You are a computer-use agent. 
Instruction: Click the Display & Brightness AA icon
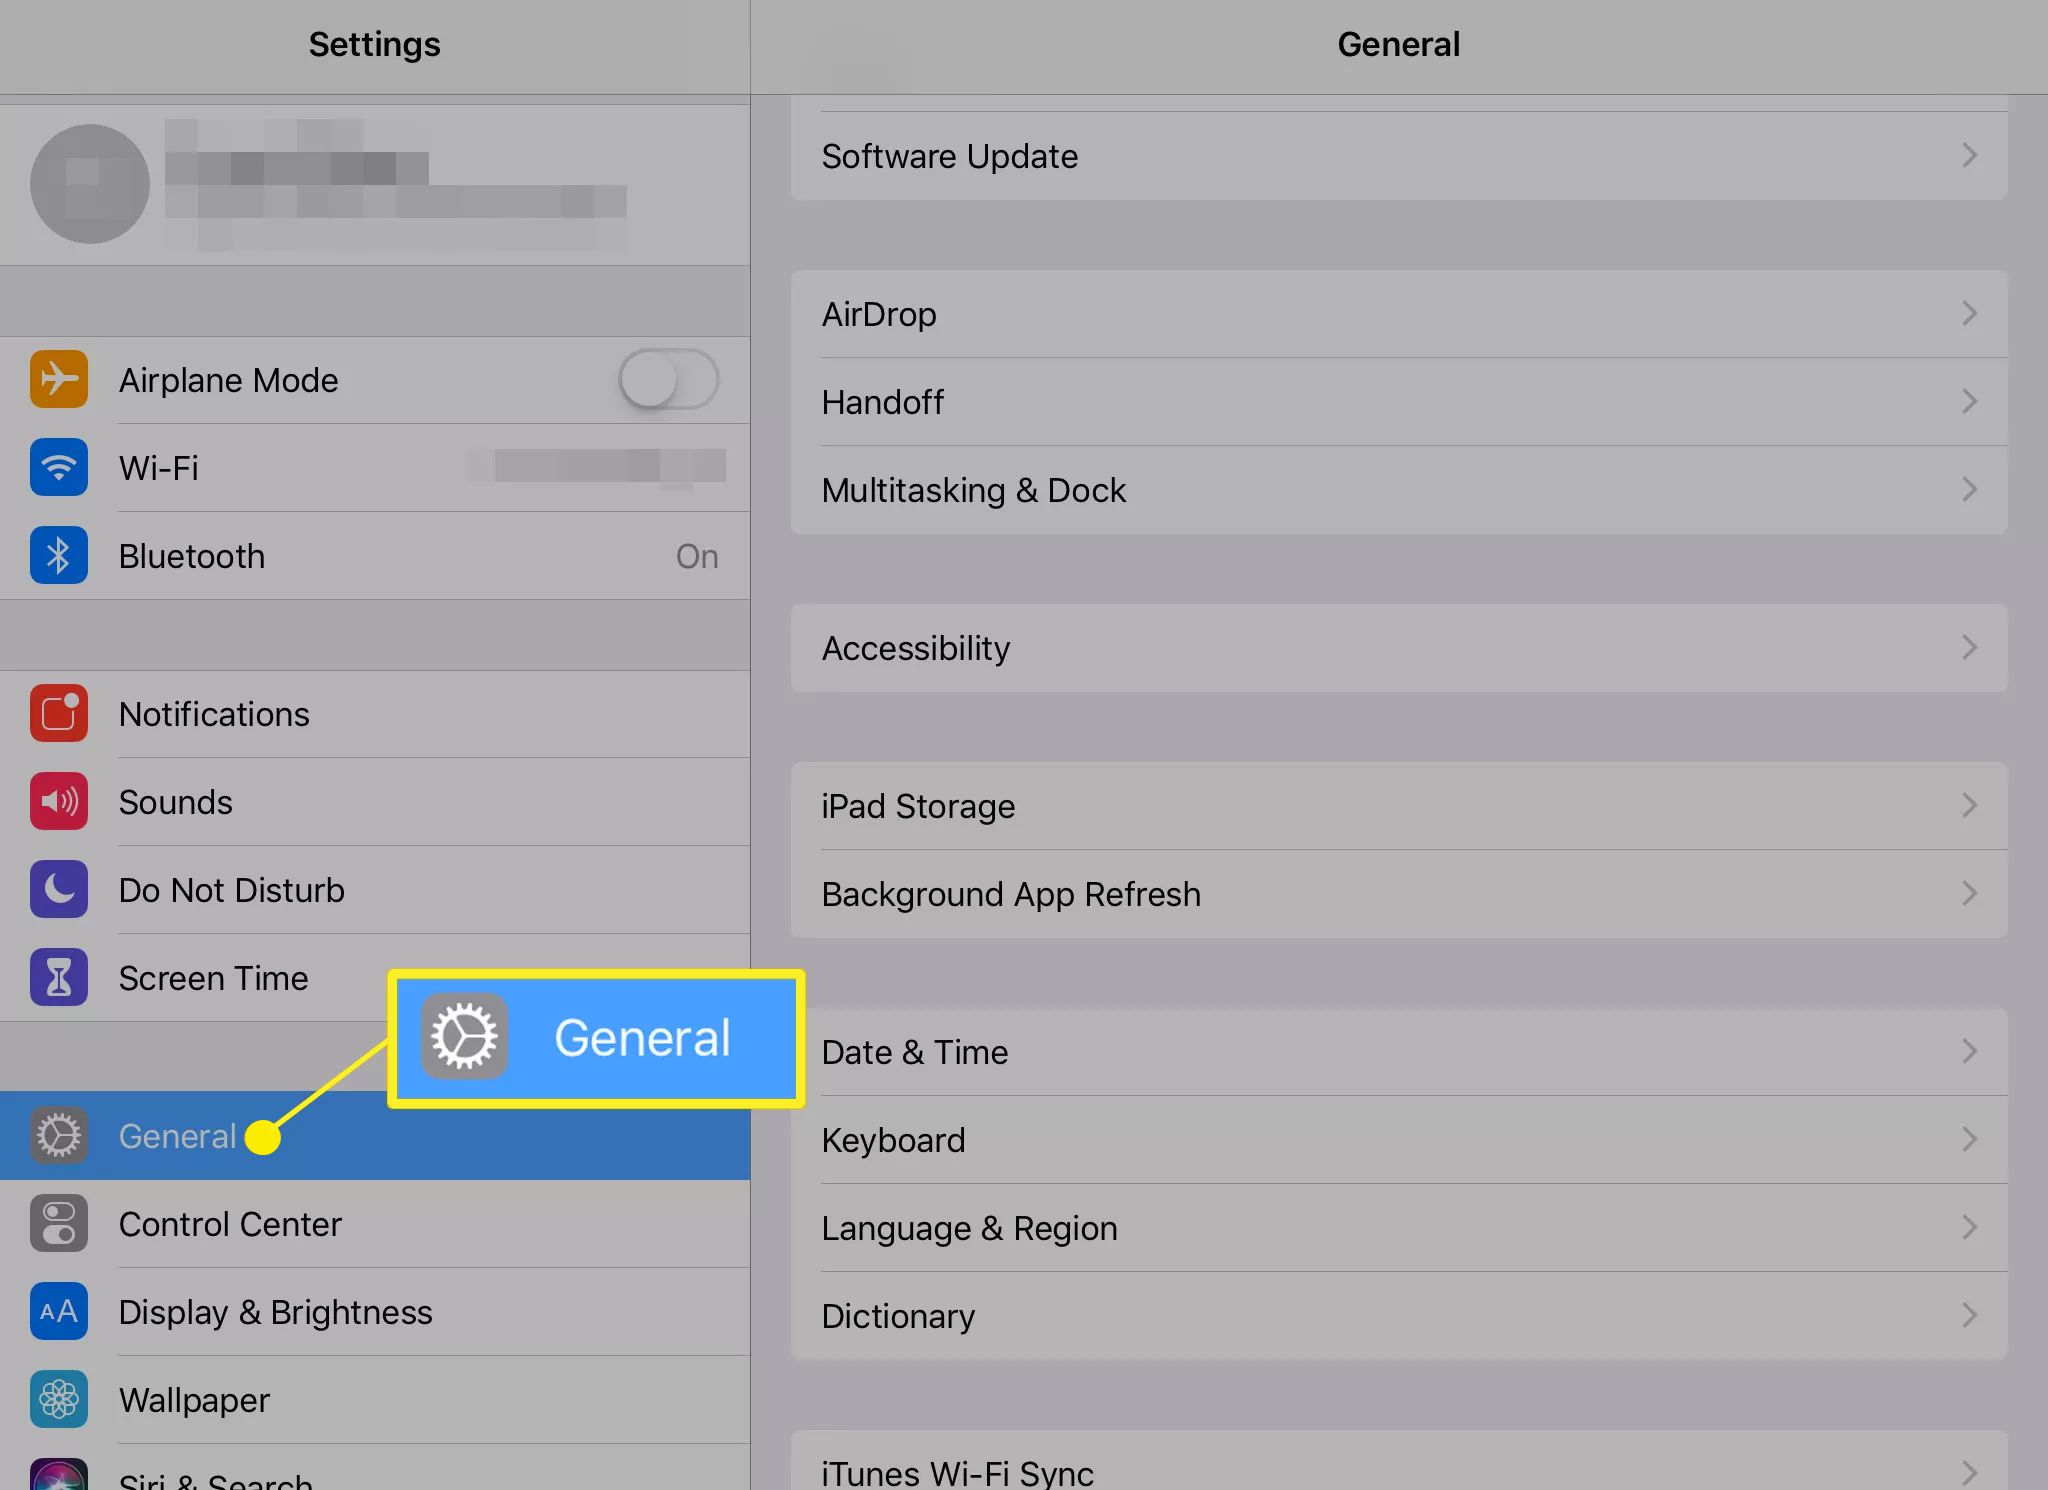coord(59,1311)
